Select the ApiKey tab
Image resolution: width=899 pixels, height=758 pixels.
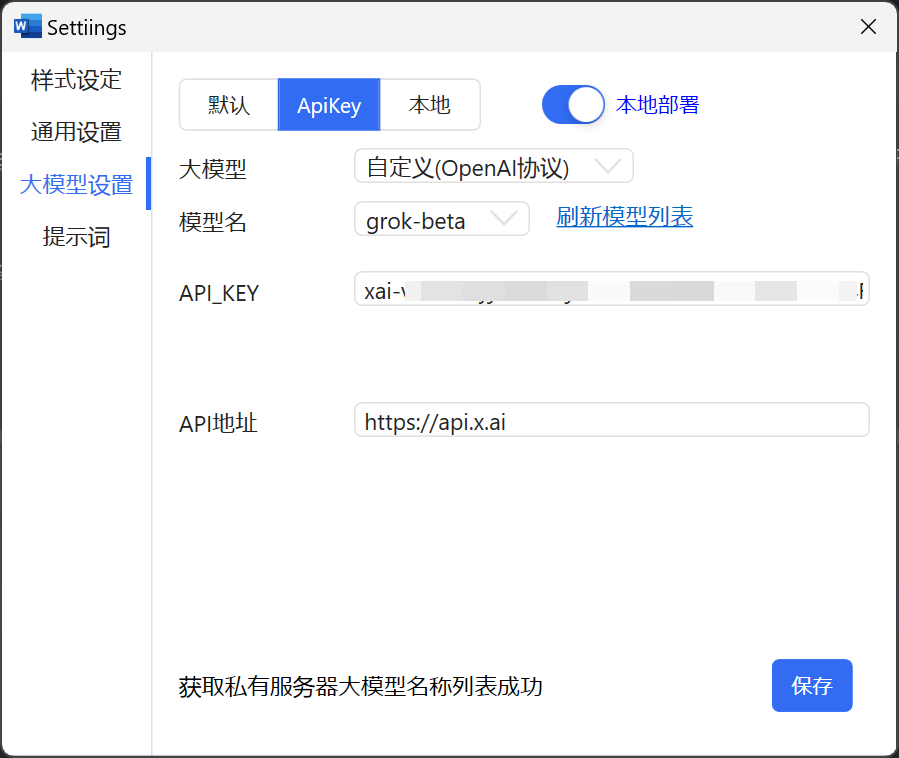(x=329, y=104)
